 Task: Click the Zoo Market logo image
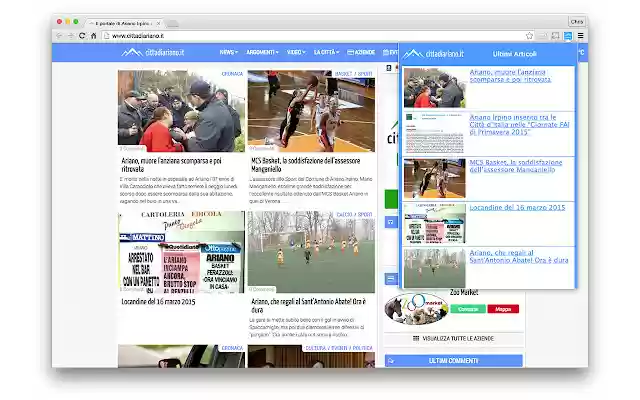pyautogui.click(x=416, y=309)
